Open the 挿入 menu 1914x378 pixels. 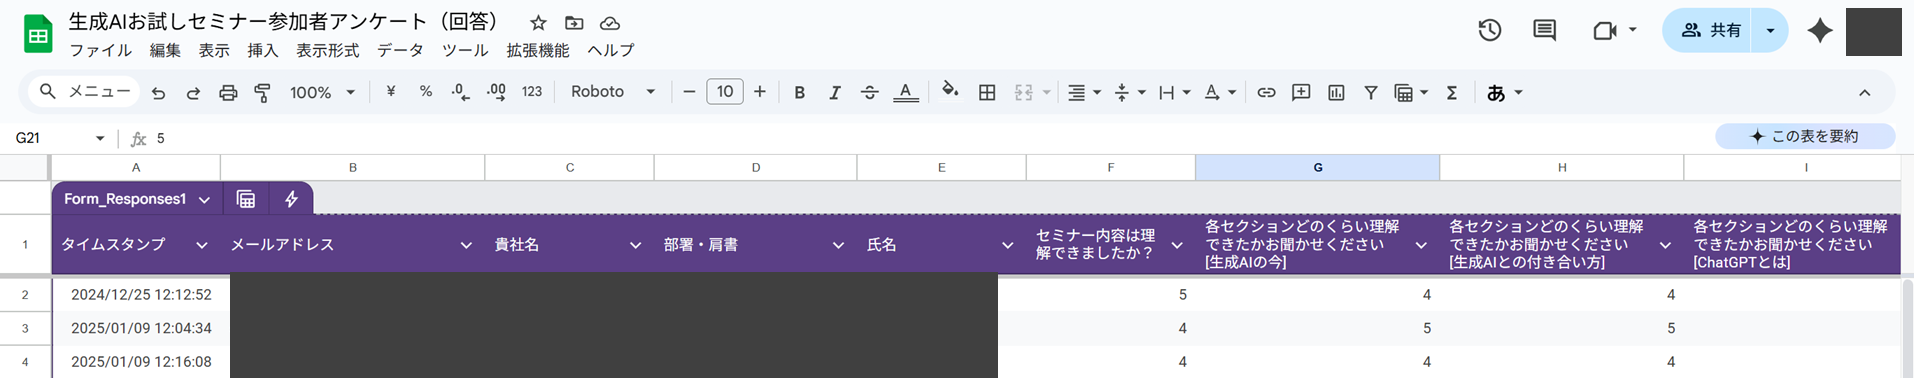pyautogui.click(x=263, y=50)
